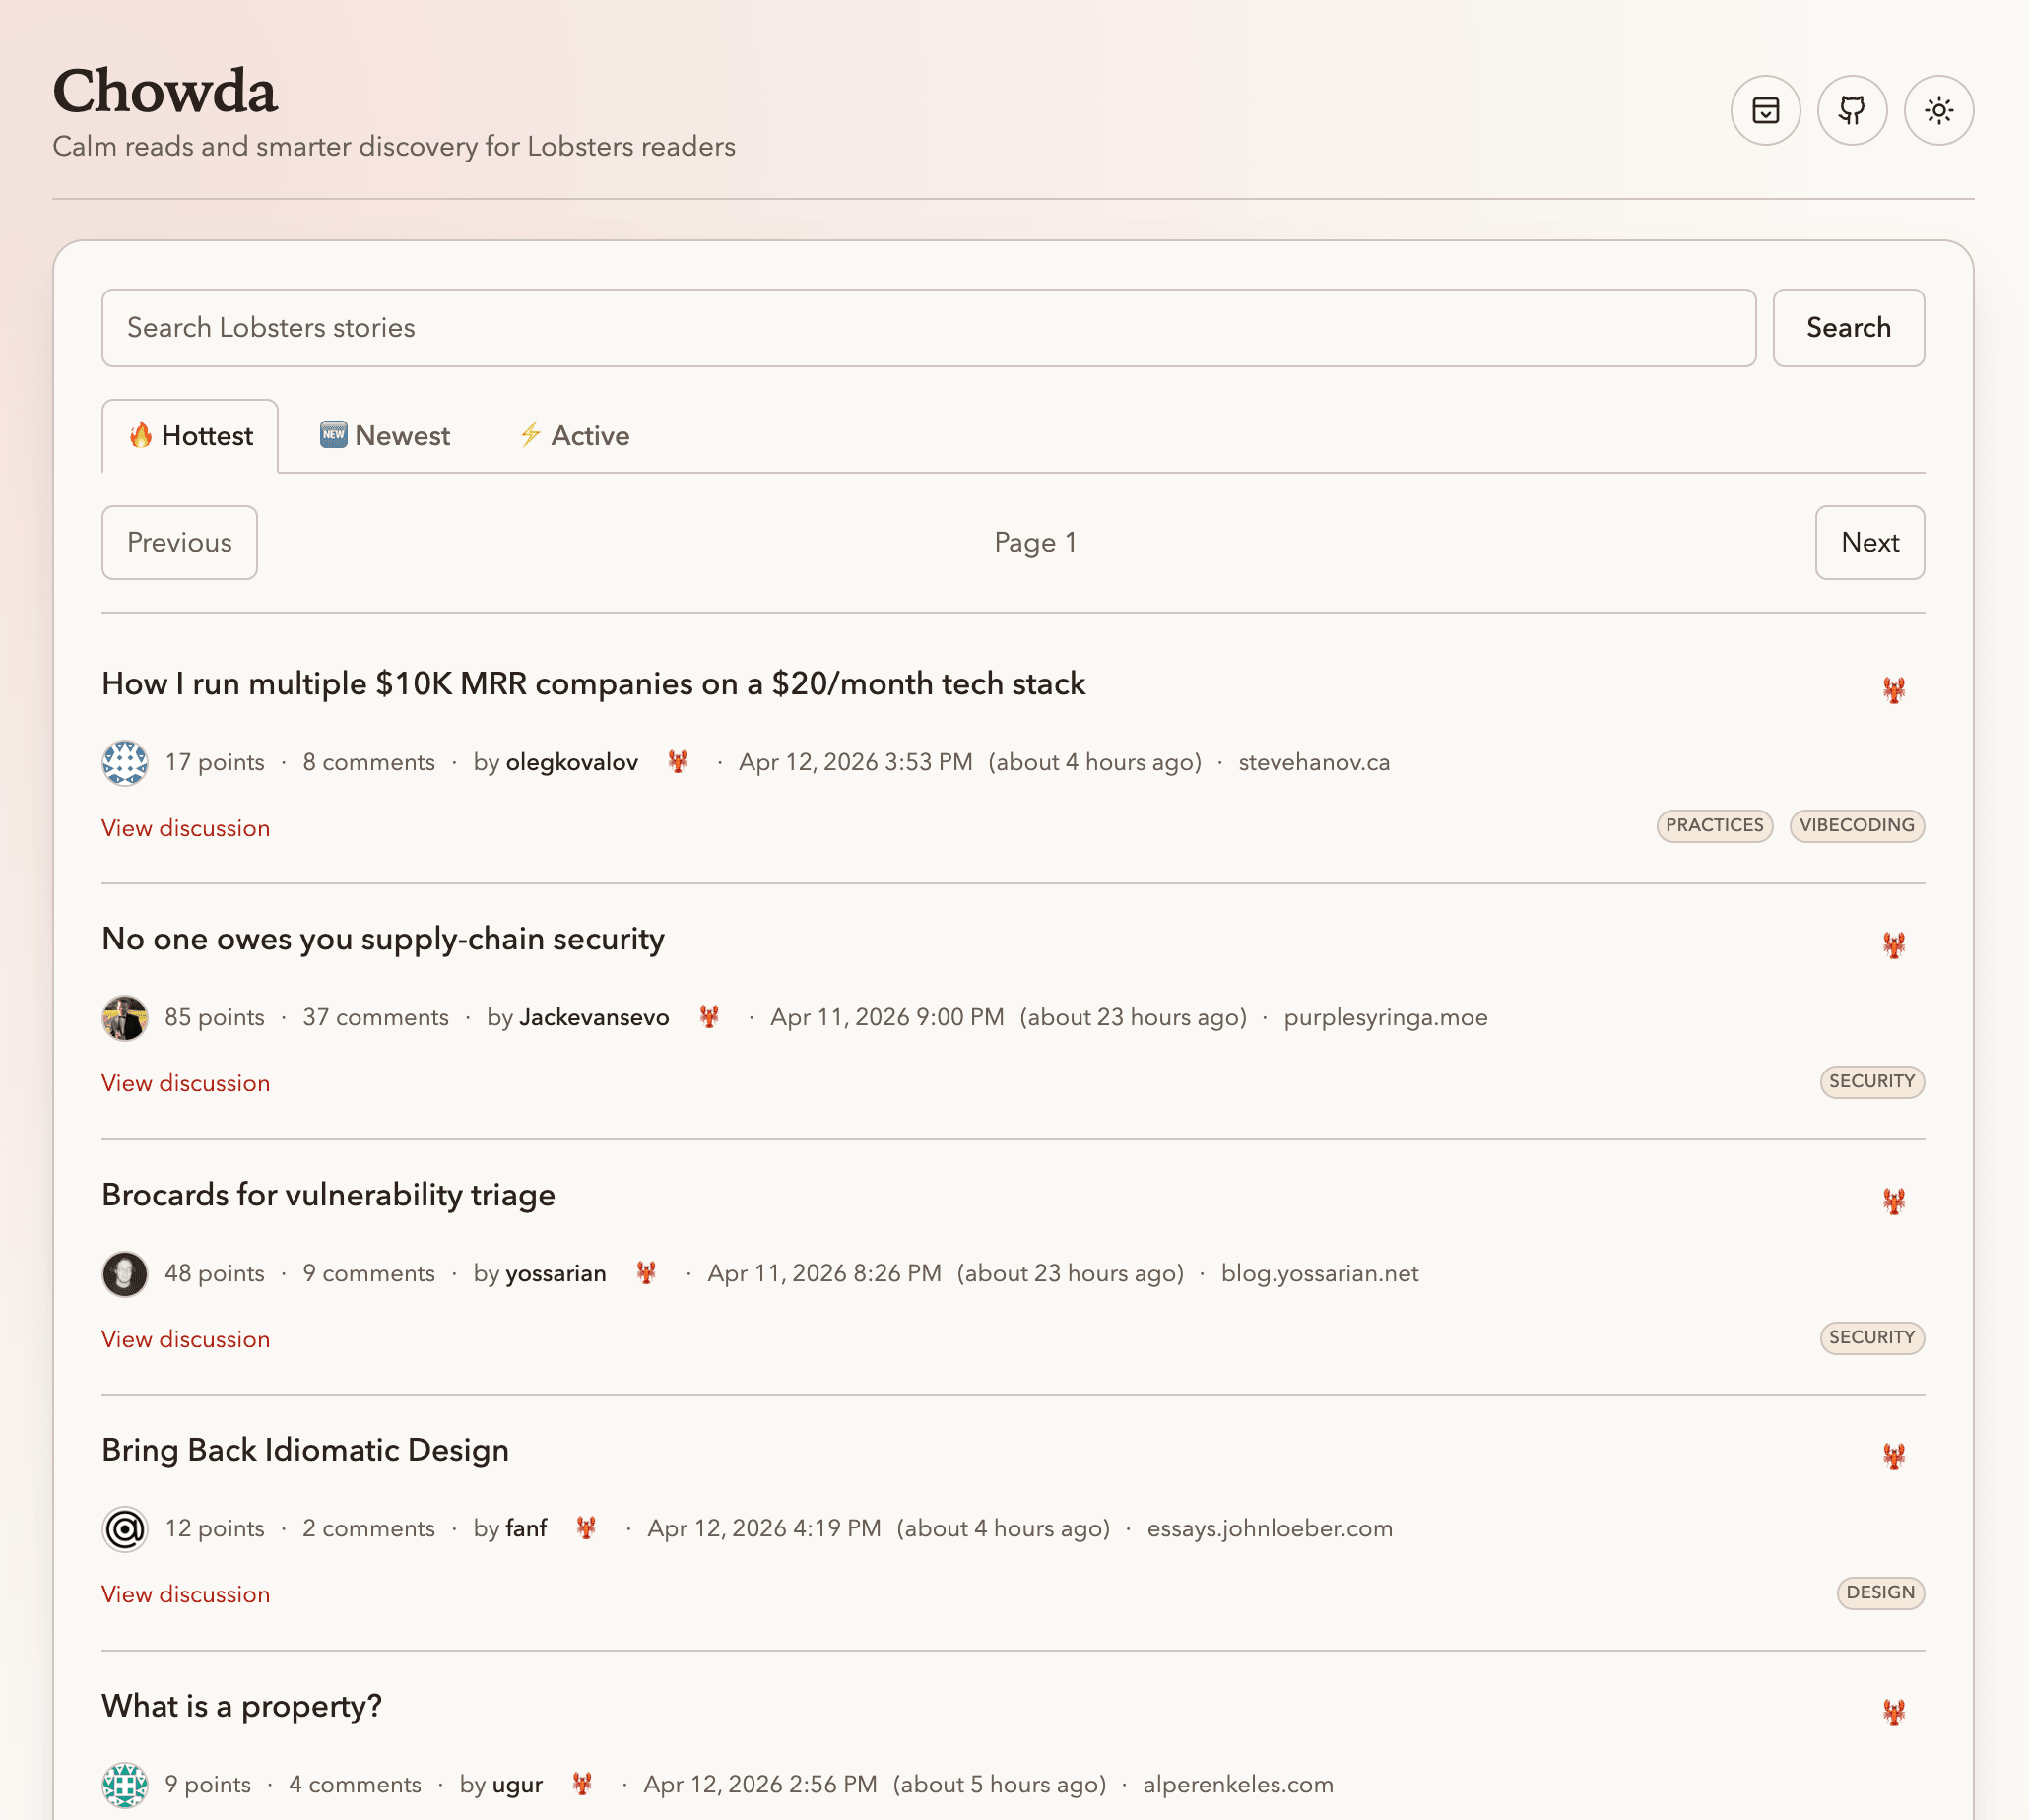The width and height of the screenshot is (2029, 1820).
Task: Click the lobster icon right of the supply-chain security story
Action: (1893, 944)
